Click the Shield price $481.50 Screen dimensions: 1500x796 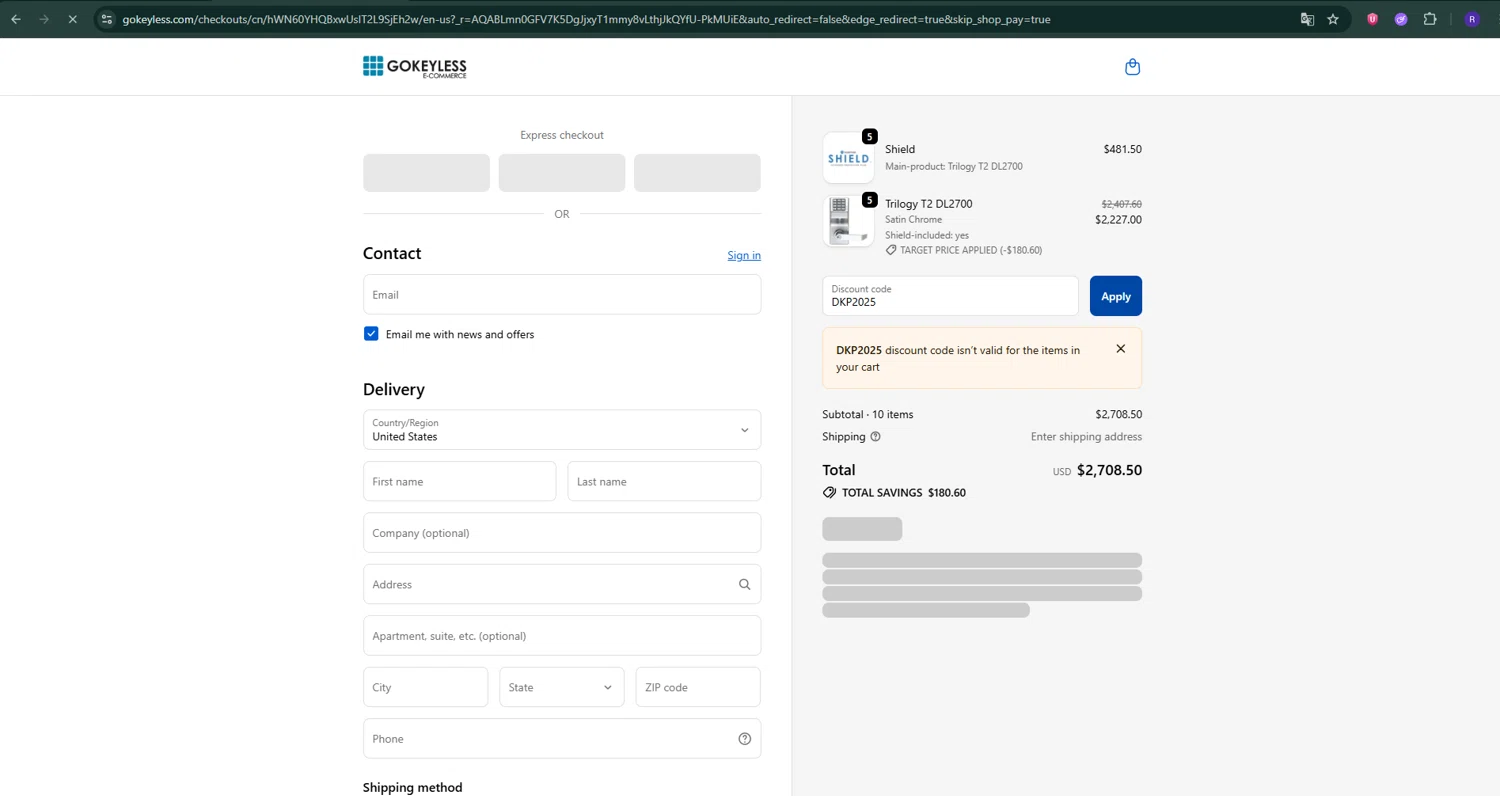coord(1122,149)
